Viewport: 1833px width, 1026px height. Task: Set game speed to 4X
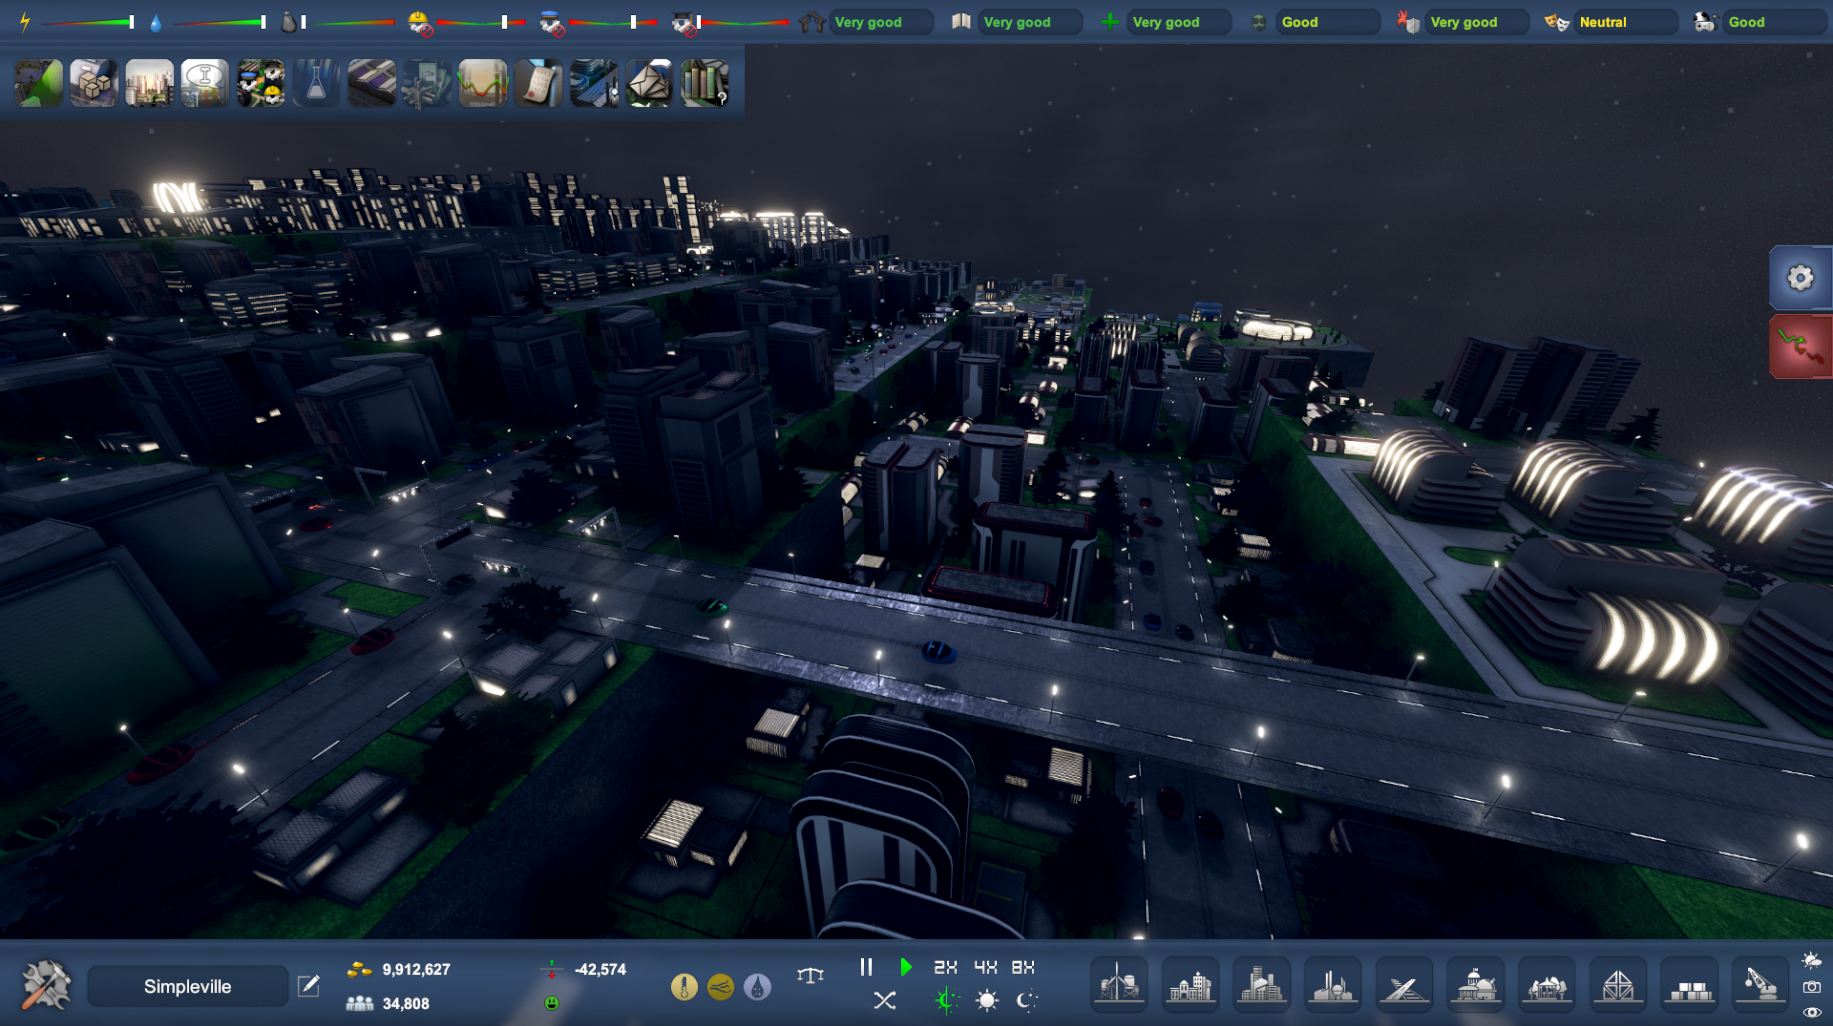coord(985,967)
